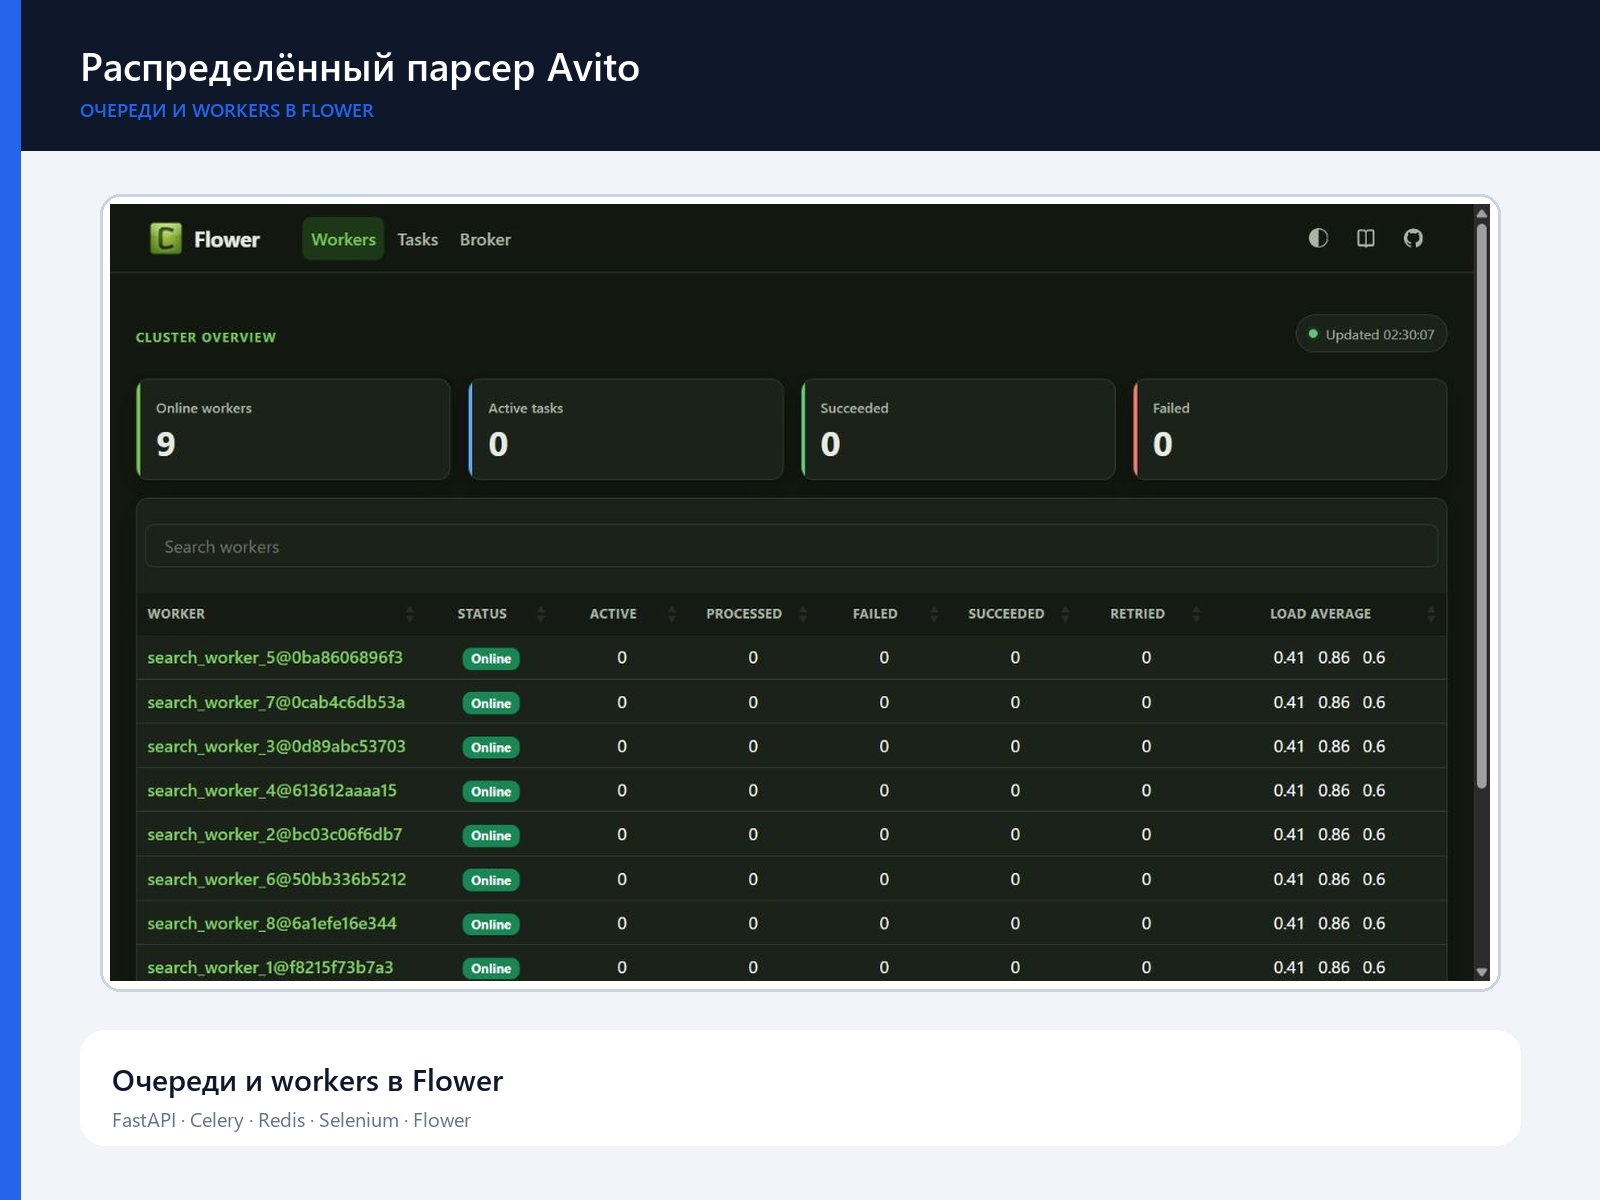Click Online badge for search_worker_1
This screenshot has height=1200, width=1600.
[491, 969]
